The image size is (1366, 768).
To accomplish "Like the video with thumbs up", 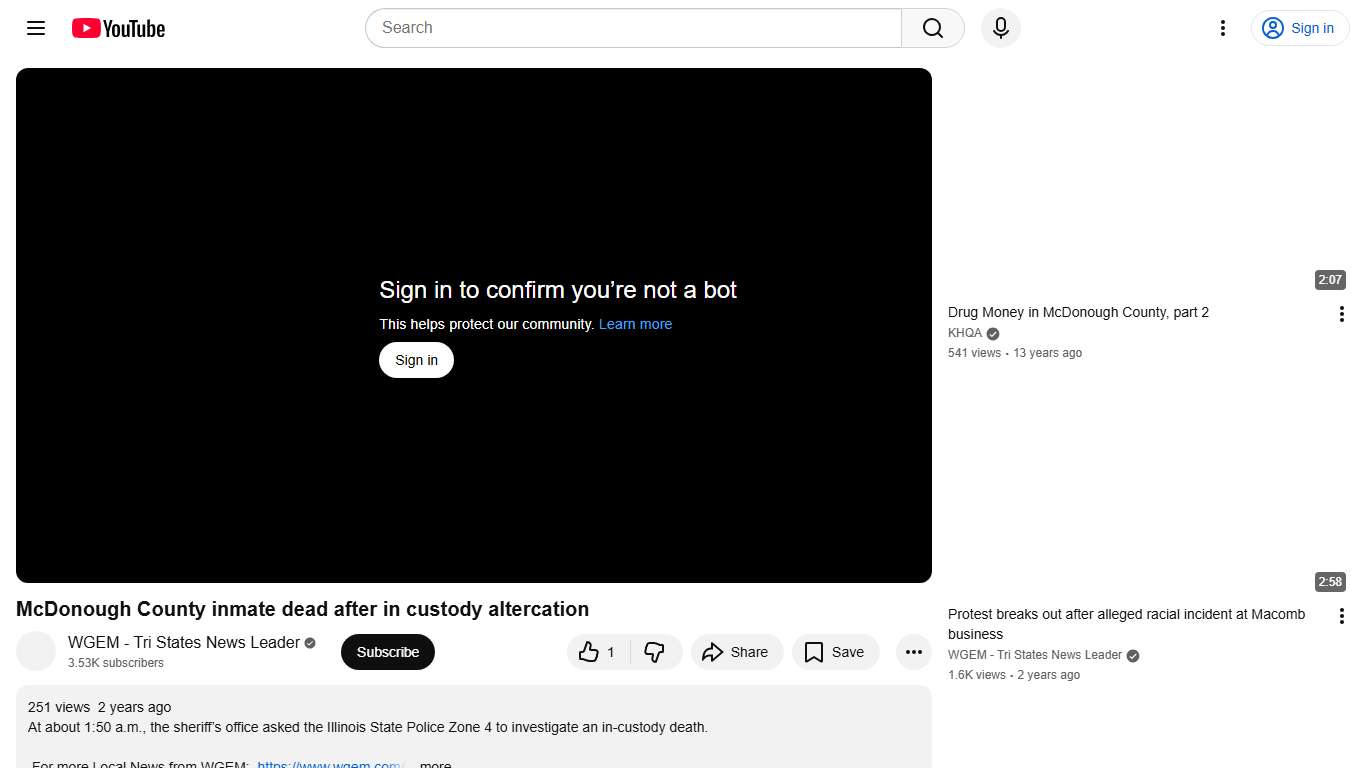I will pos(598,652).
